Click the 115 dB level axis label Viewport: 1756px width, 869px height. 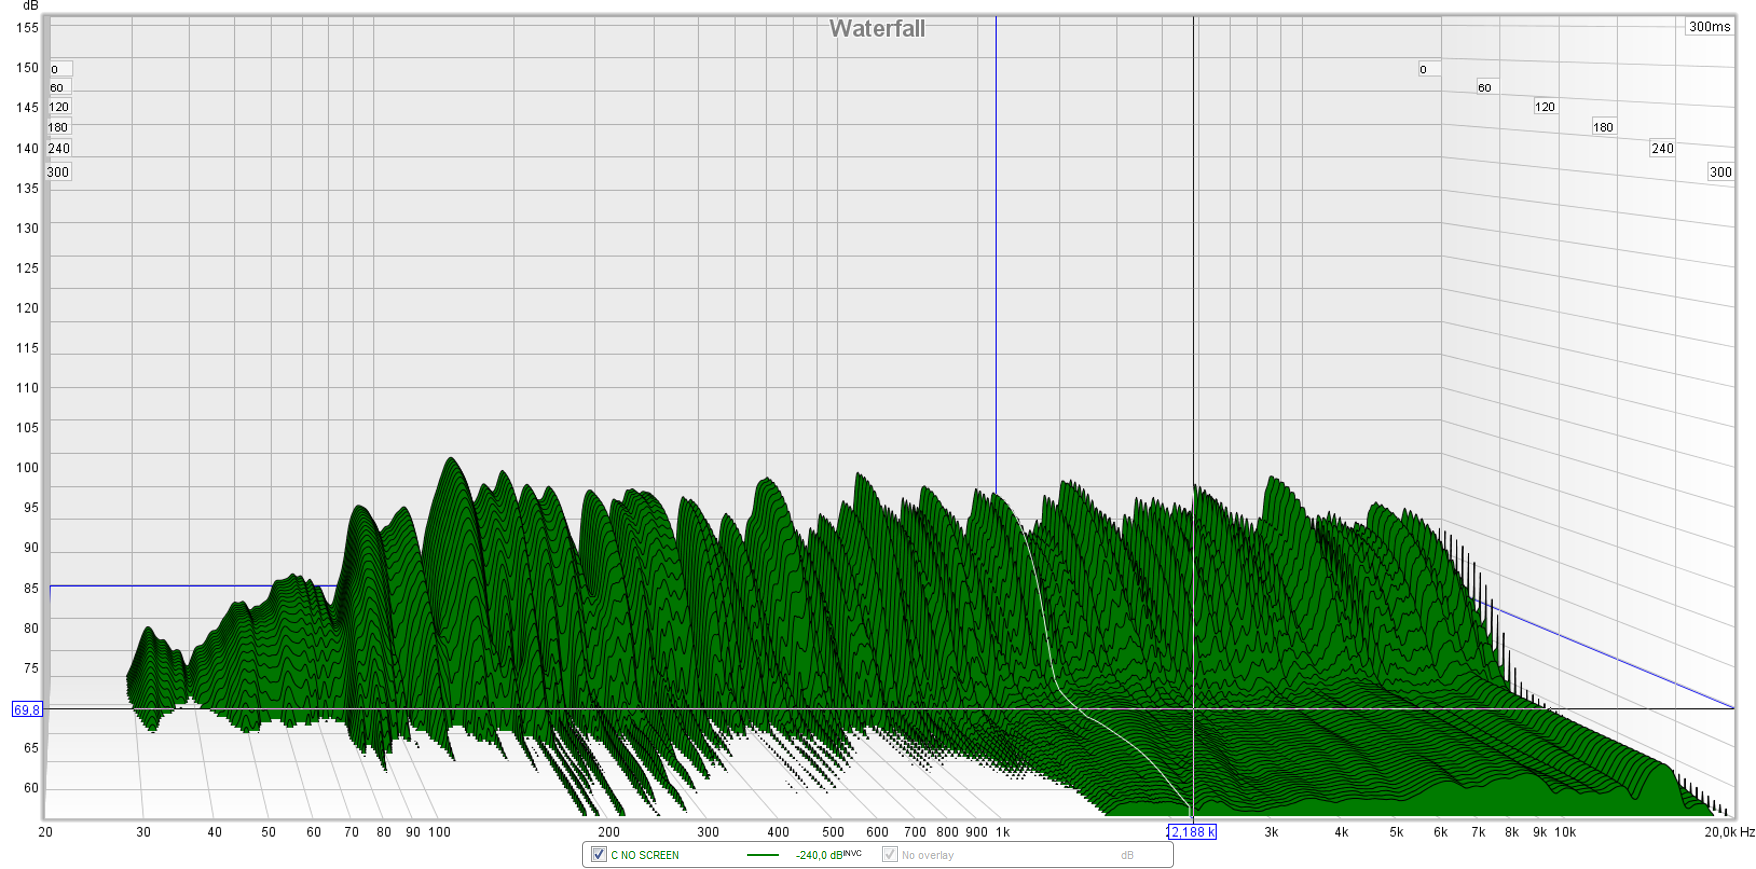(27, 348)
